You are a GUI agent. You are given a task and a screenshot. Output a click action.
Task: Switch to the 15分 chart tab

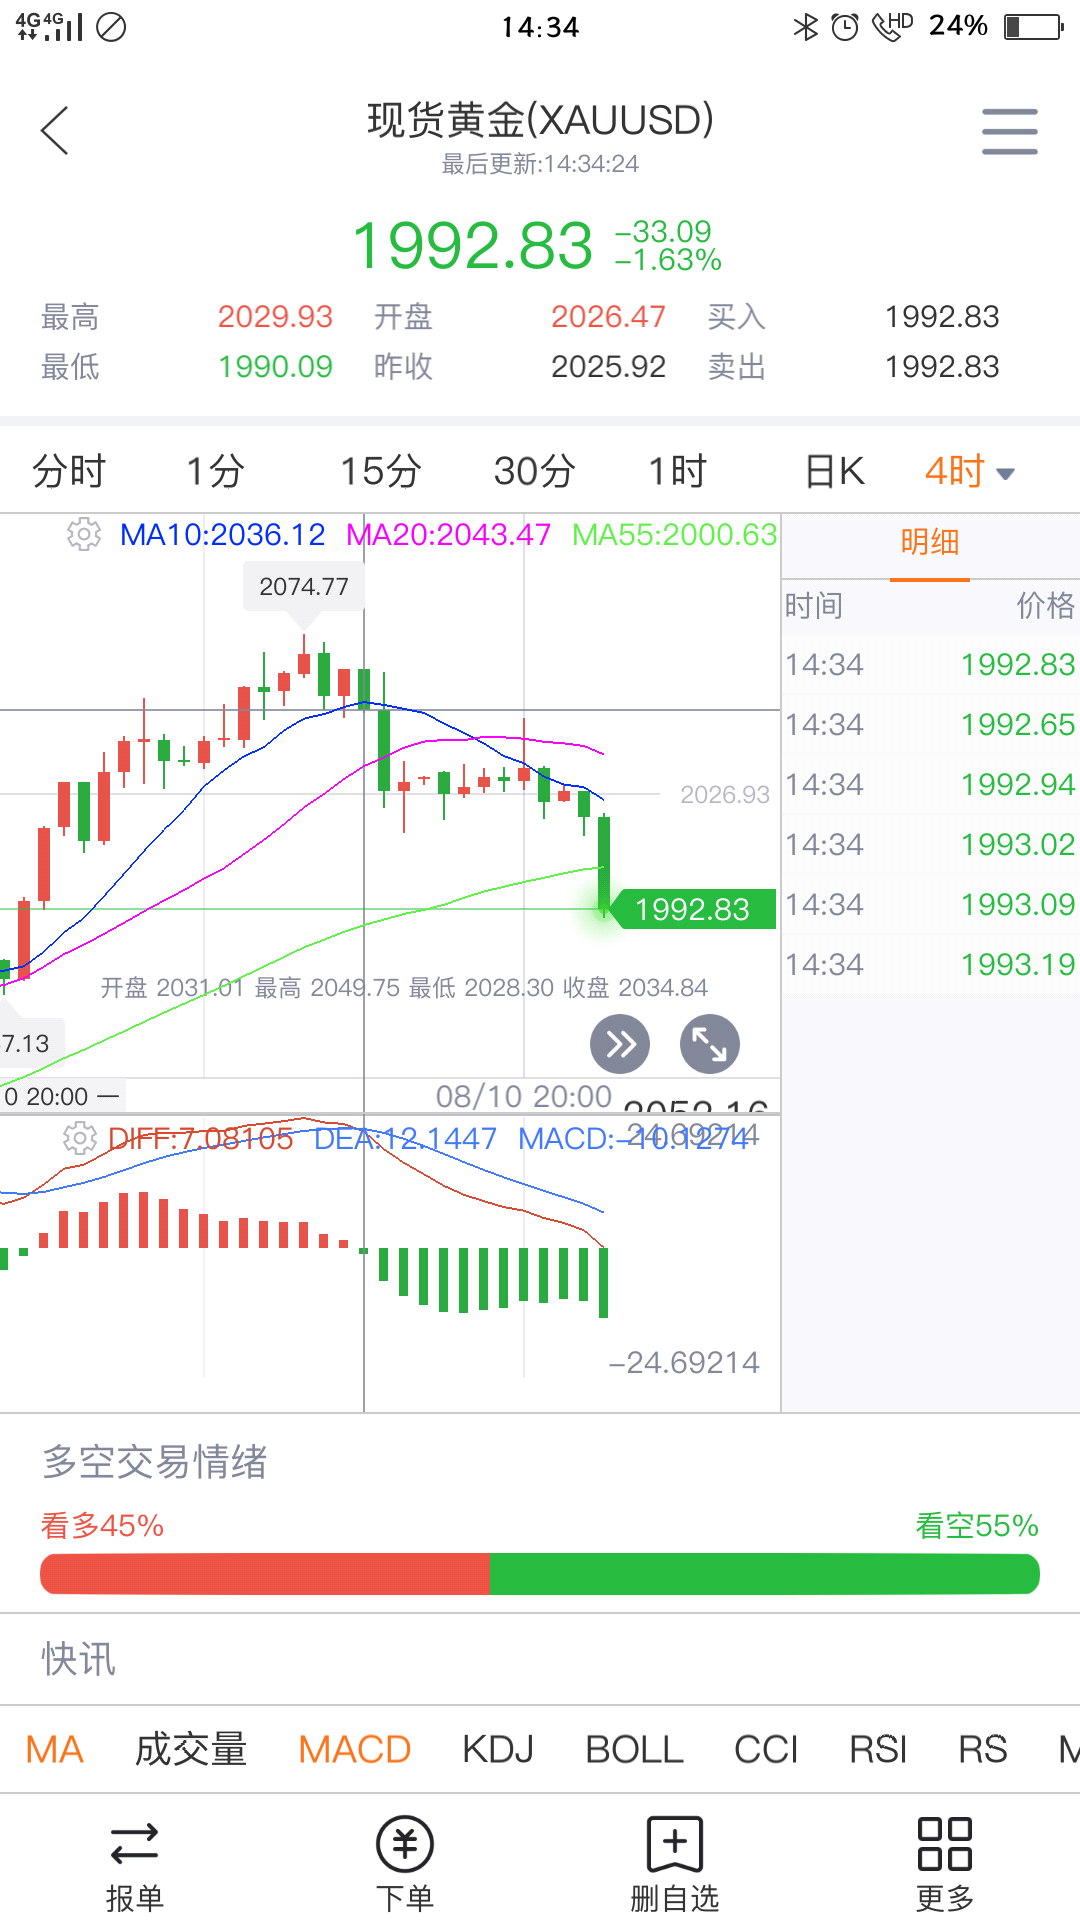(x=380, y=472)
